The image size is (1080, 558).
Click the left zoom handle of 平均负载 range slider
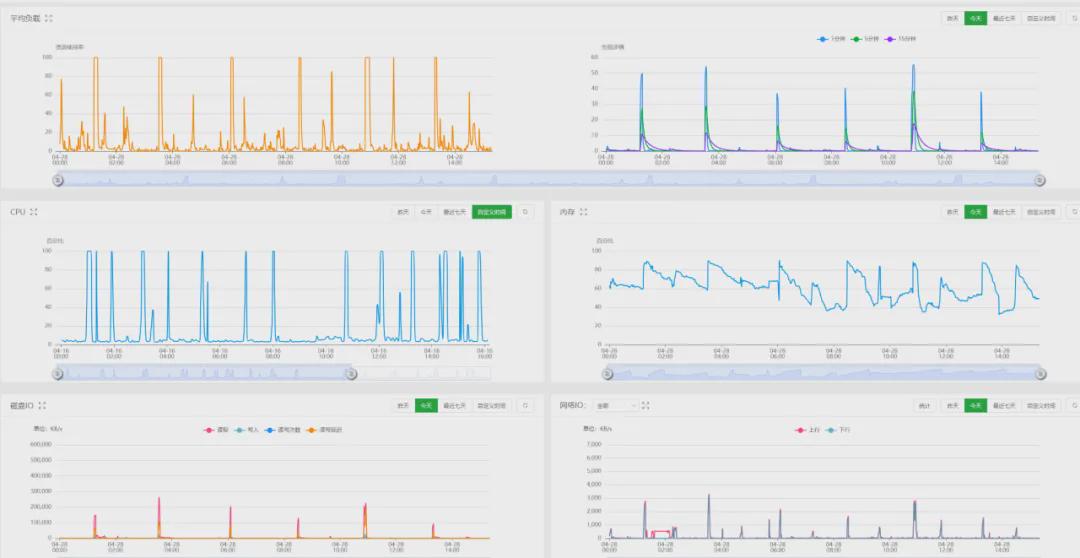click(58, 180)
